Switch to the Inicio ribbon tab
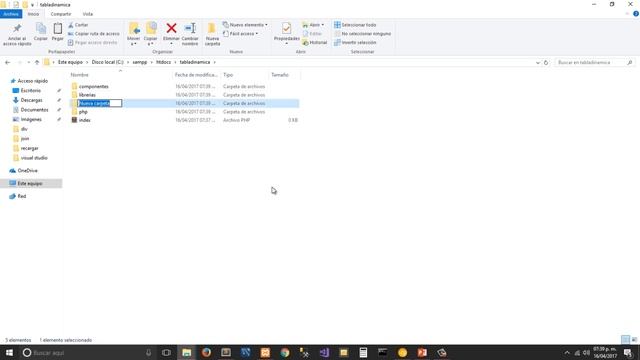Viewport: 640px width, 360px height. click(x=33, y=14)
